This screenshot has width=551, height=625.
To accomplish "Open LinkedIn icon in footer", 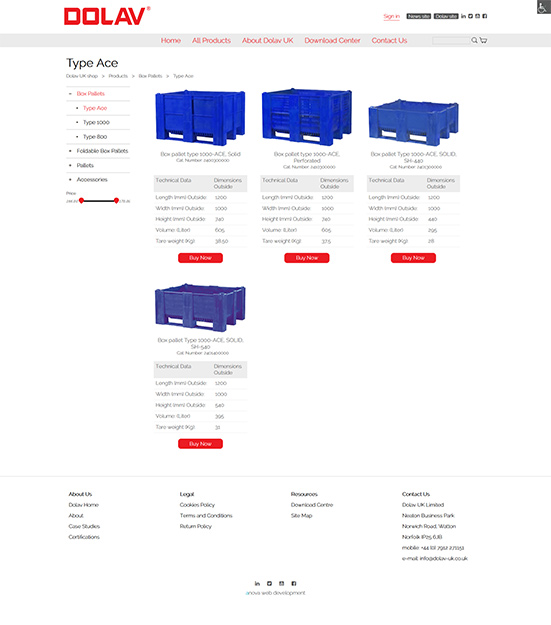I will [x=257, y=584].
